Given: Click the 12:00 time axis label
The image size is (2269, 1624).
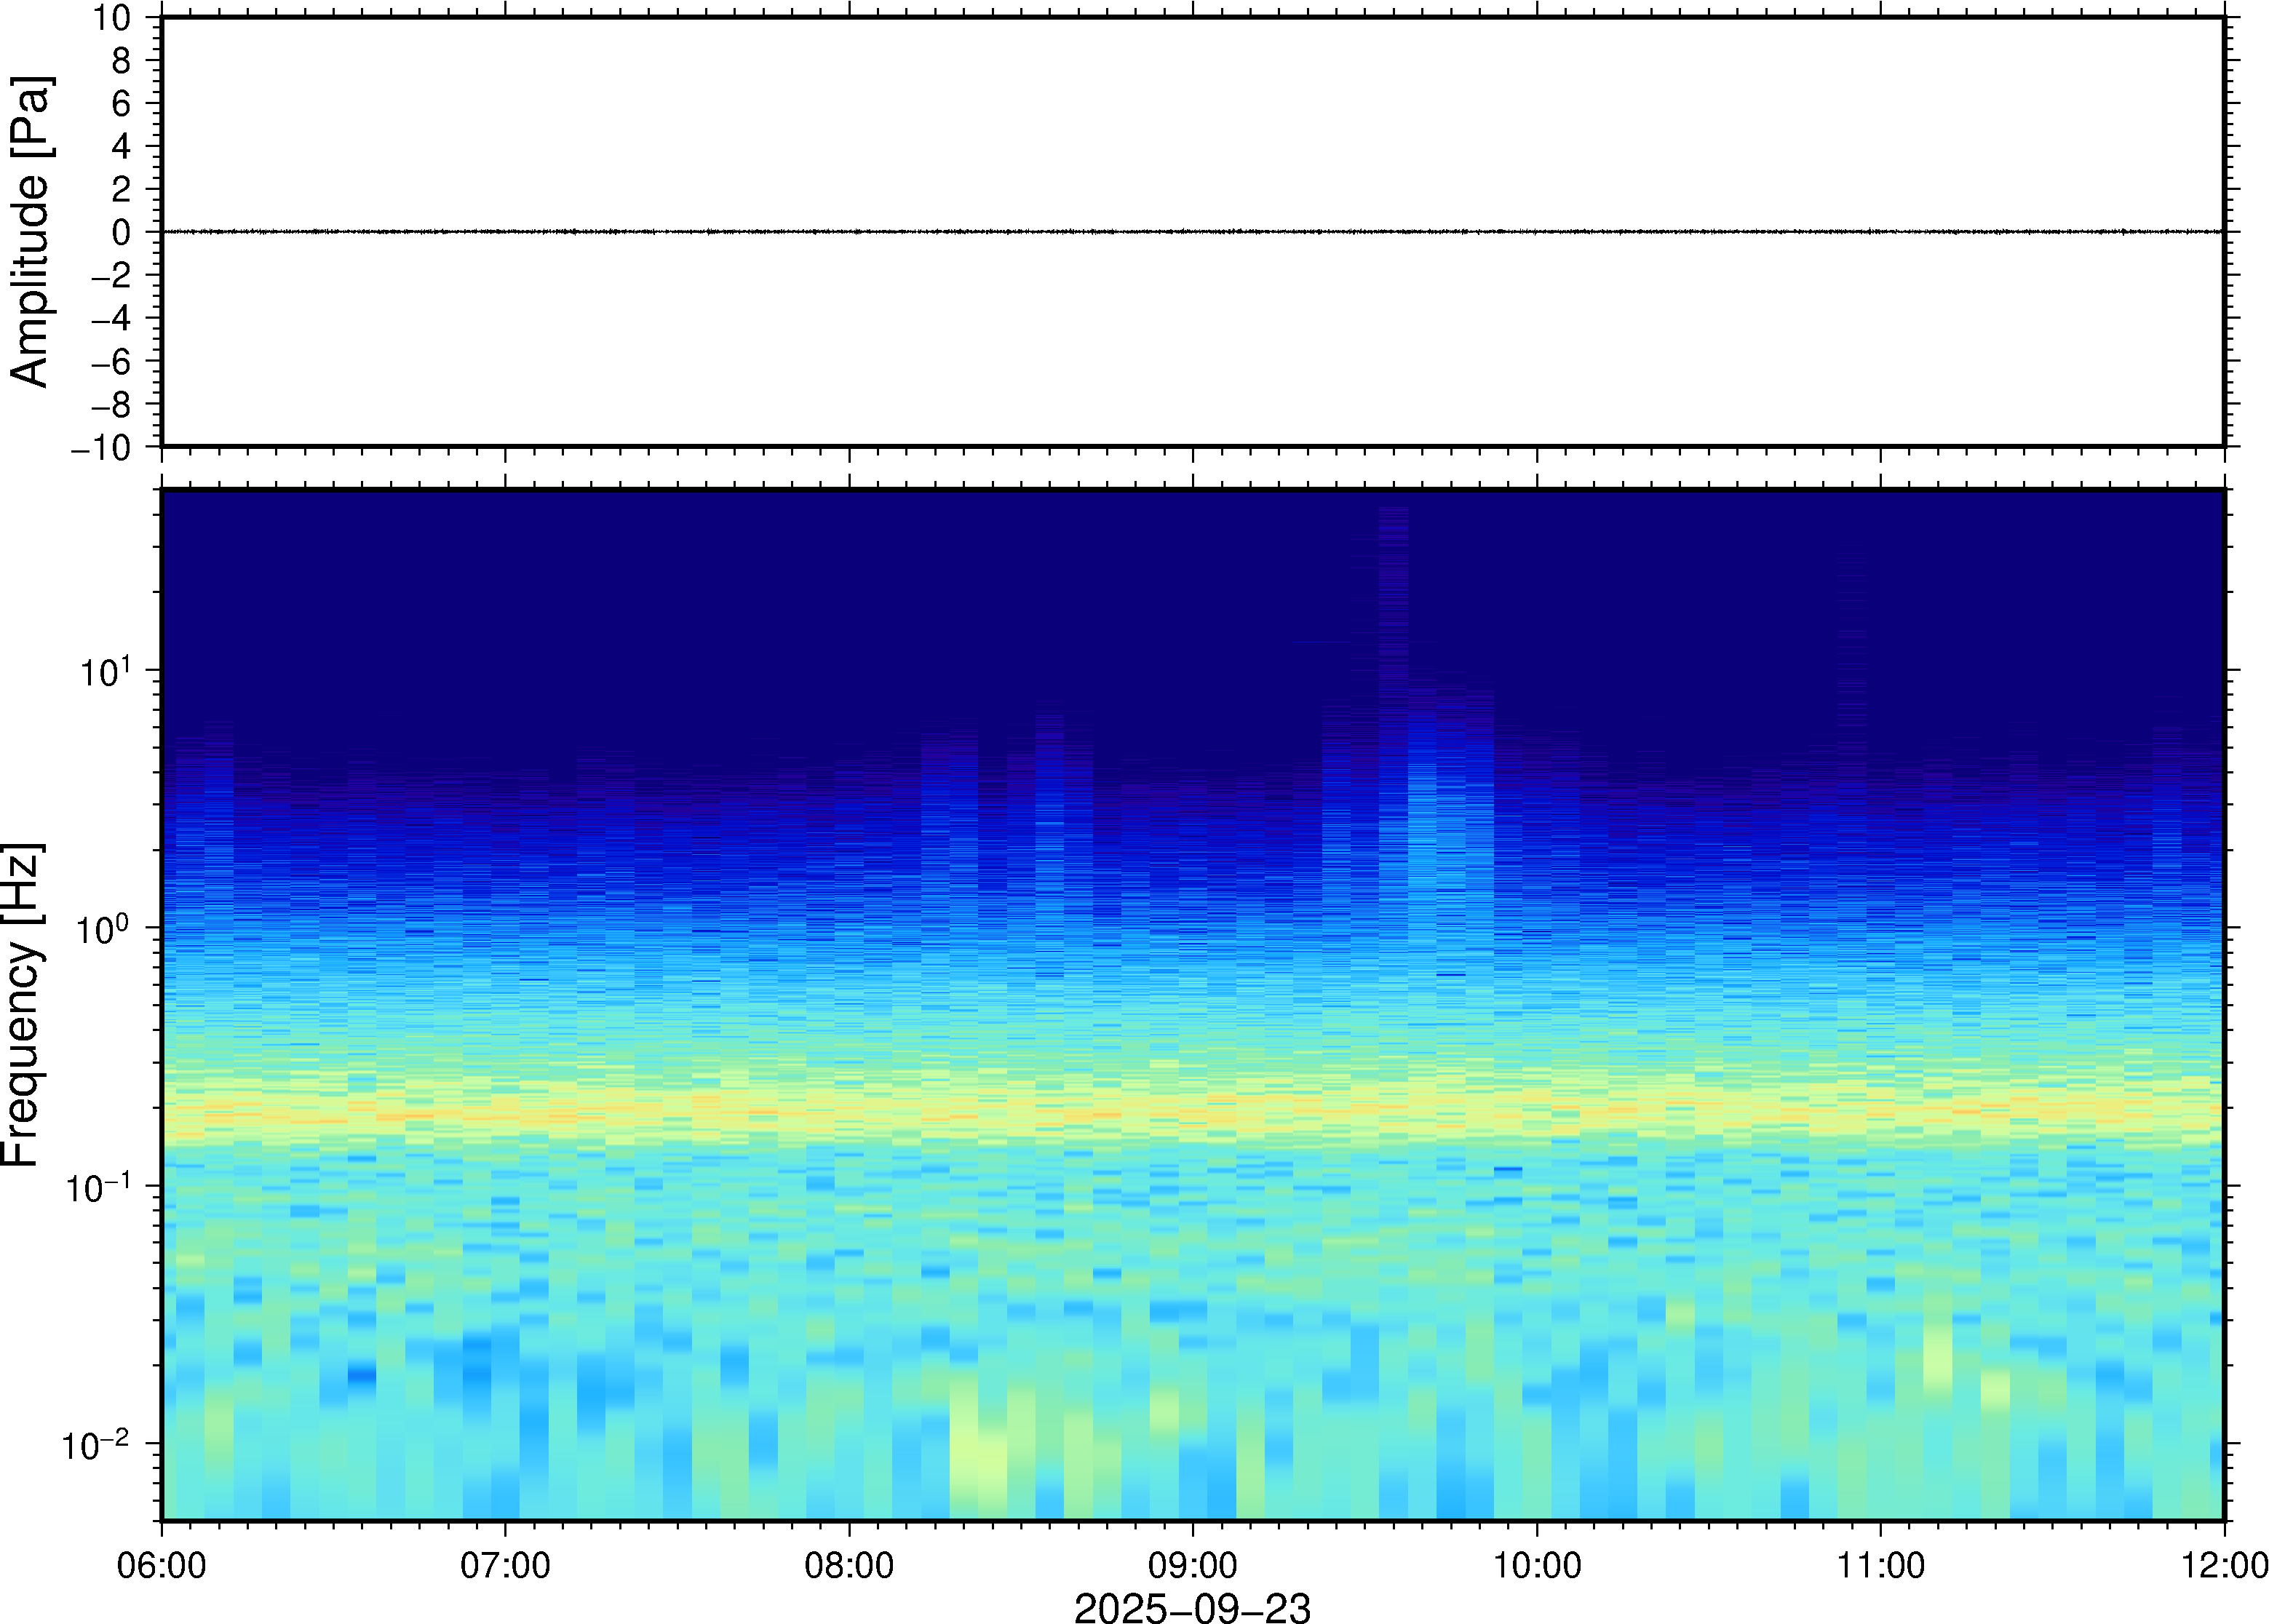Looking at the screenshot, I should 2224,1565.
